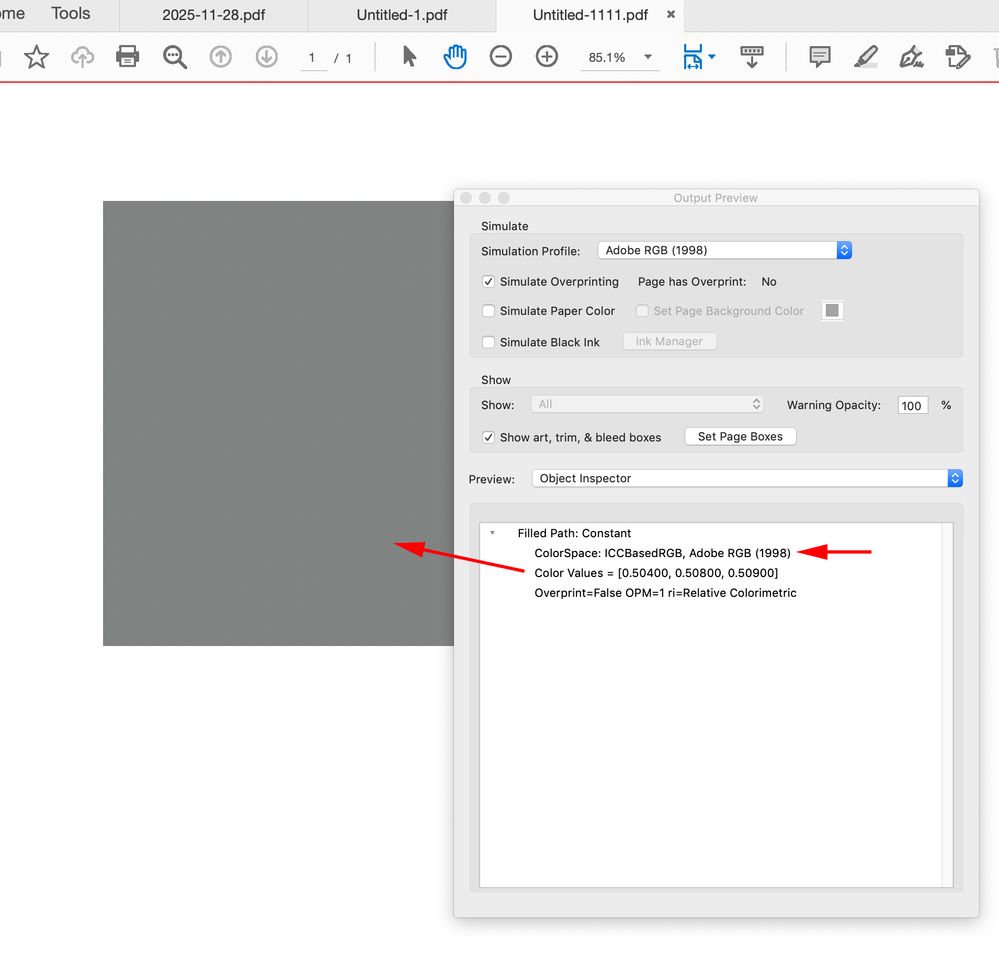Select the Untitled-1111.pdf tab
This screenshot has height=973, width=999.
[590, 15]
